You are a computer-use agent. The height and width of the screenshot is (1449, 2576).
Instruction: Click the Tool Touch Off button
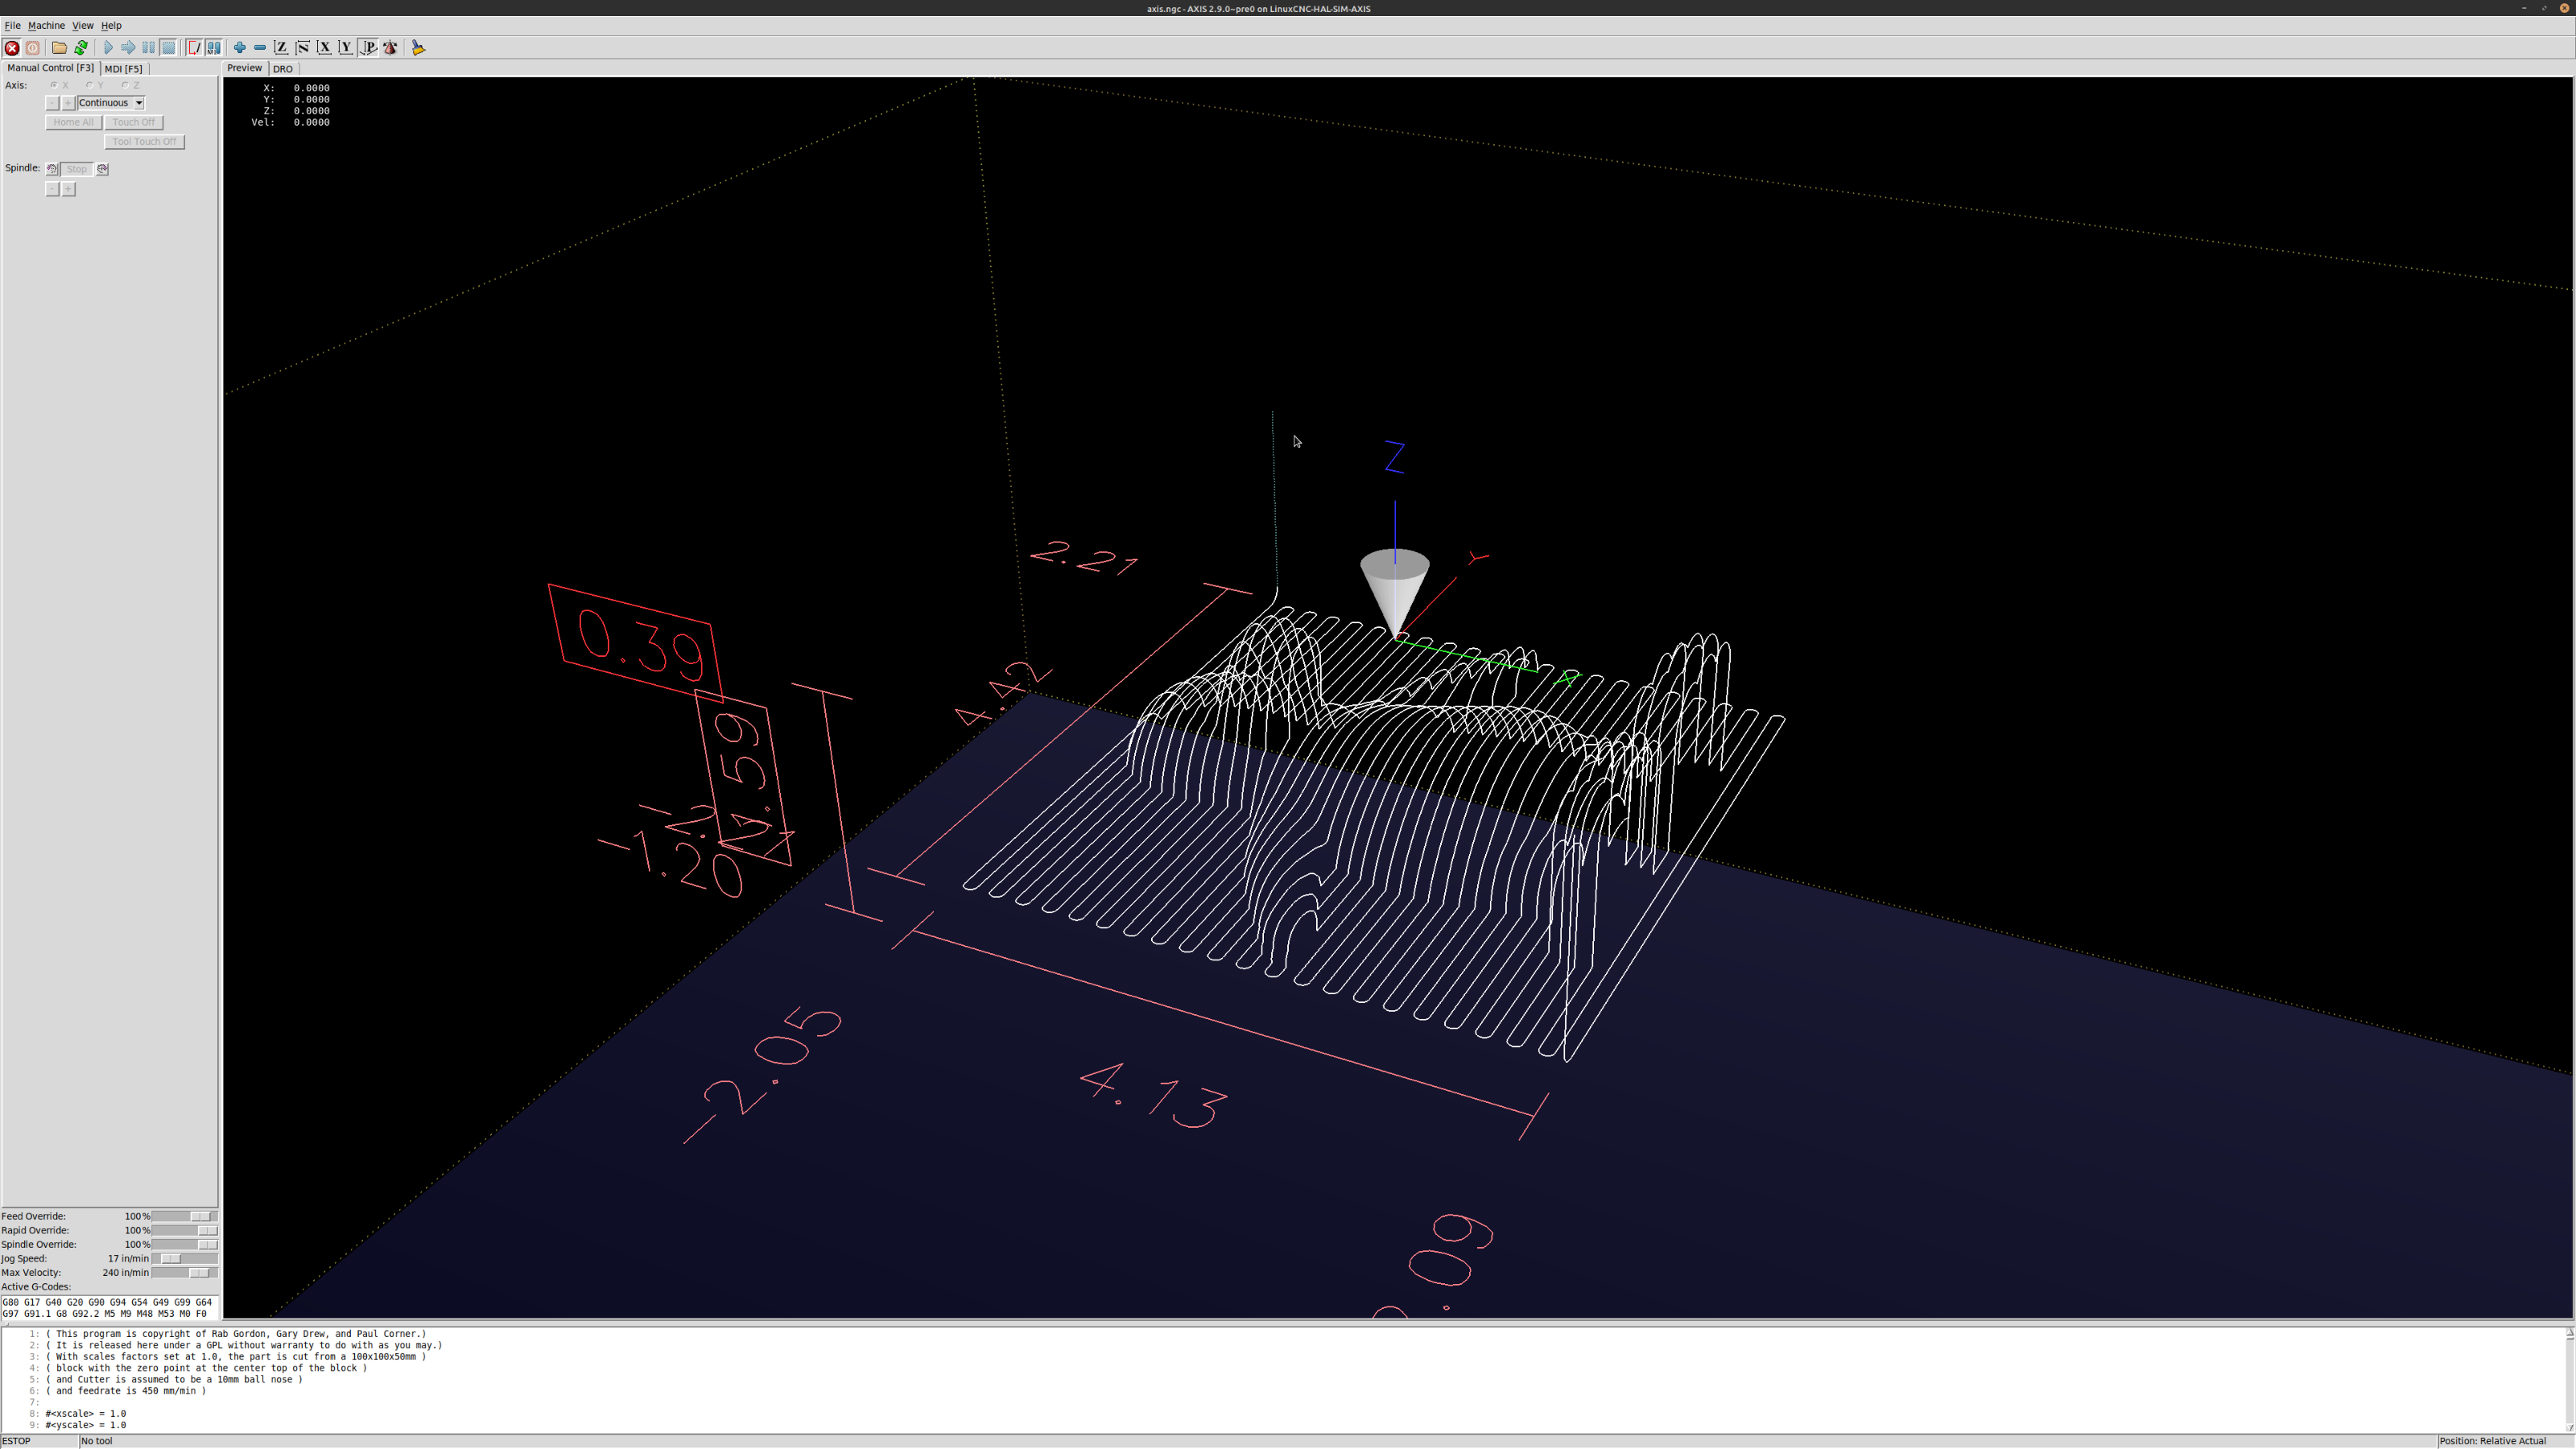tap(144, 141)
